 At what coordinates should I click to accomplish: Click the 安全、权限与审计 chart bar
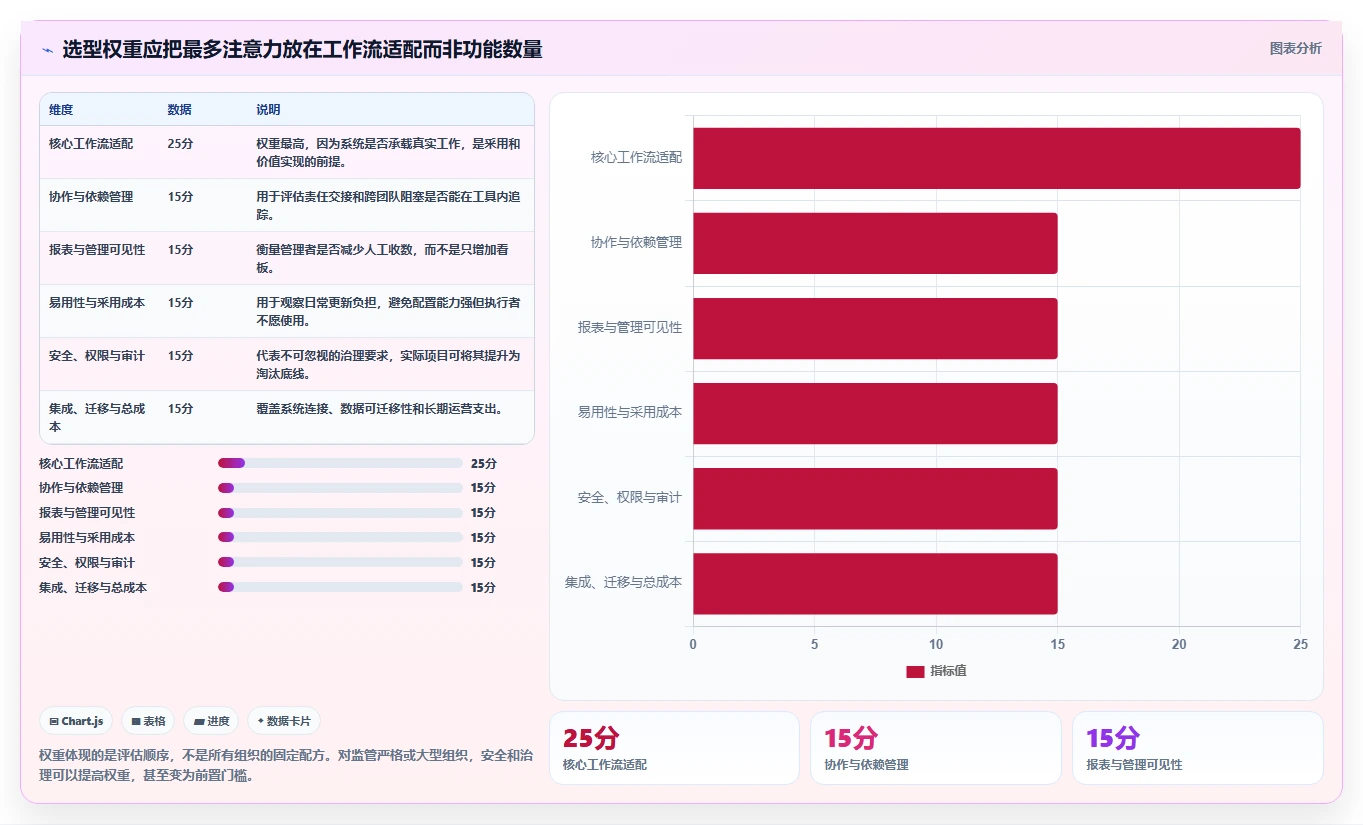point(875,498)
